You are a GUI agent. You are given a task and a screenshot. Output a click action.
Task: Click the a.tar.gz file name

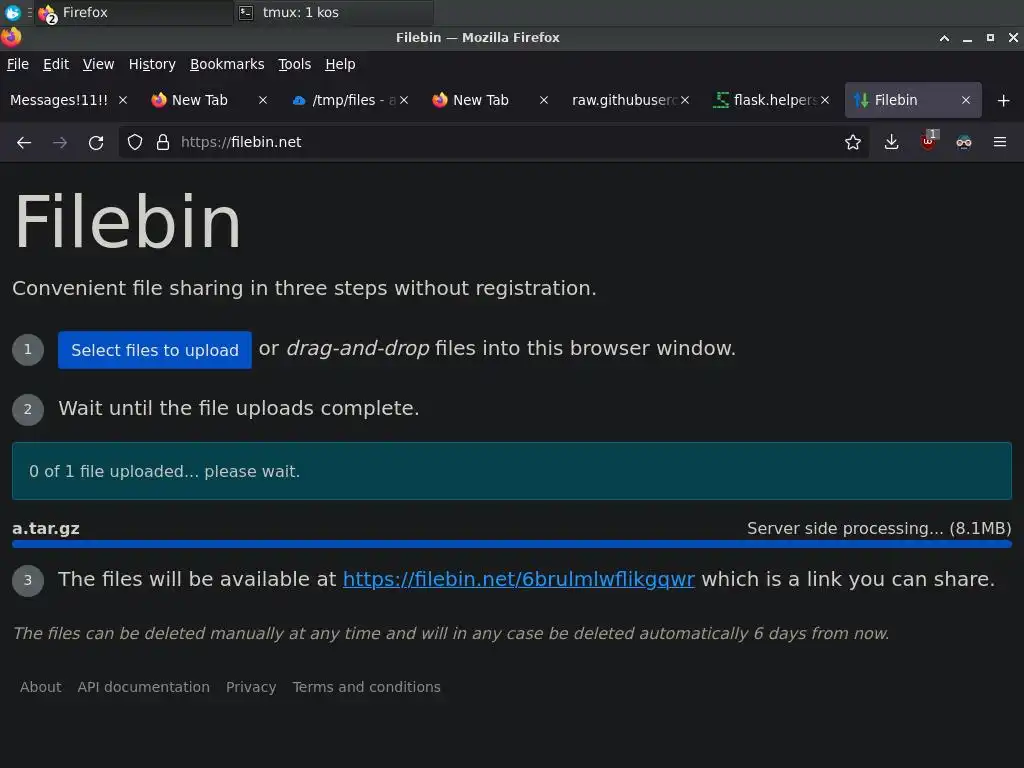[x=46, y=528]
